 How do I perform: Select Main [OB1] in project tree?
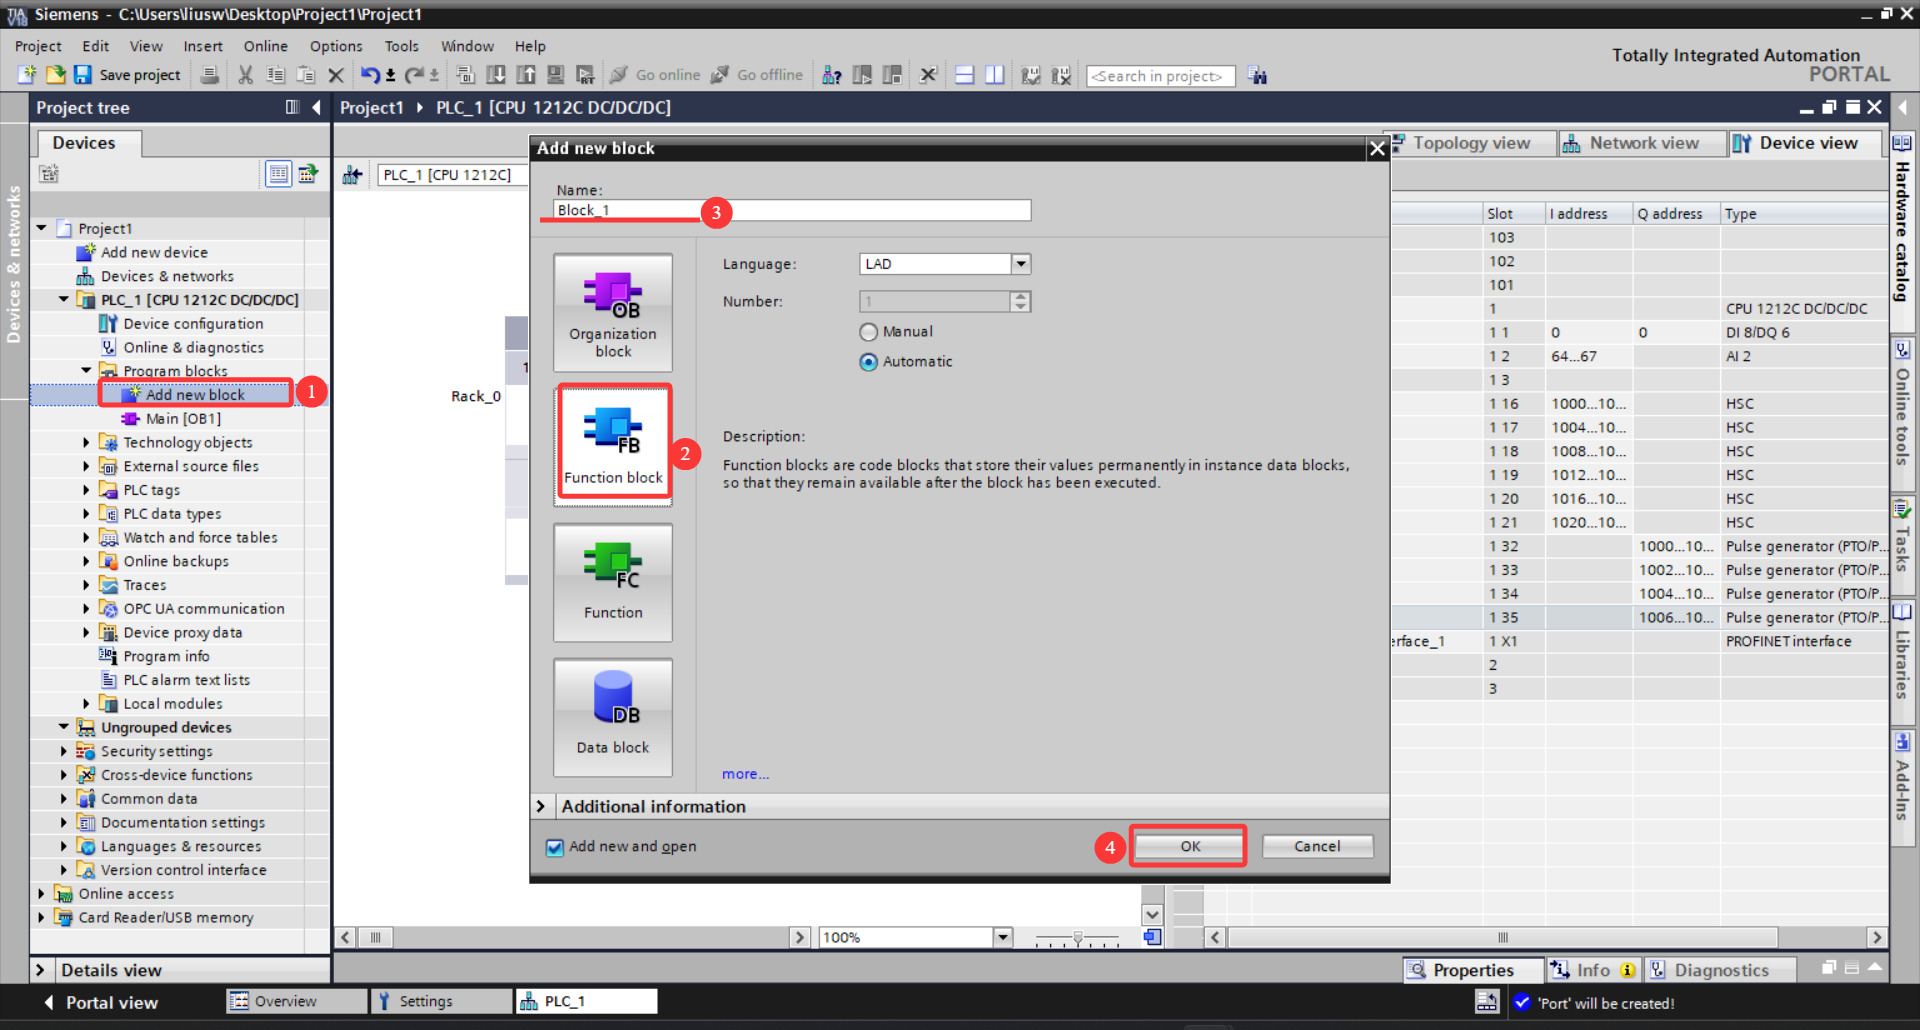click(x=183, y=418)
